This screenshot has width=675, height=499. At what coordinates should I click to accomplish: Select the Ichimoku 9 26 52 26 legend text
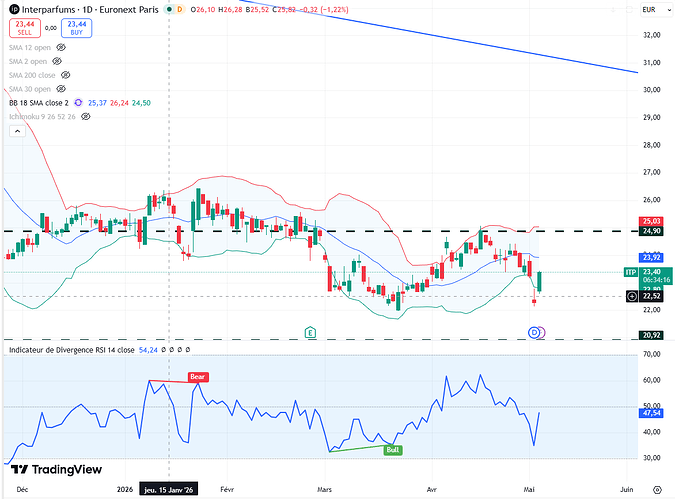click(x=42, y=116)
